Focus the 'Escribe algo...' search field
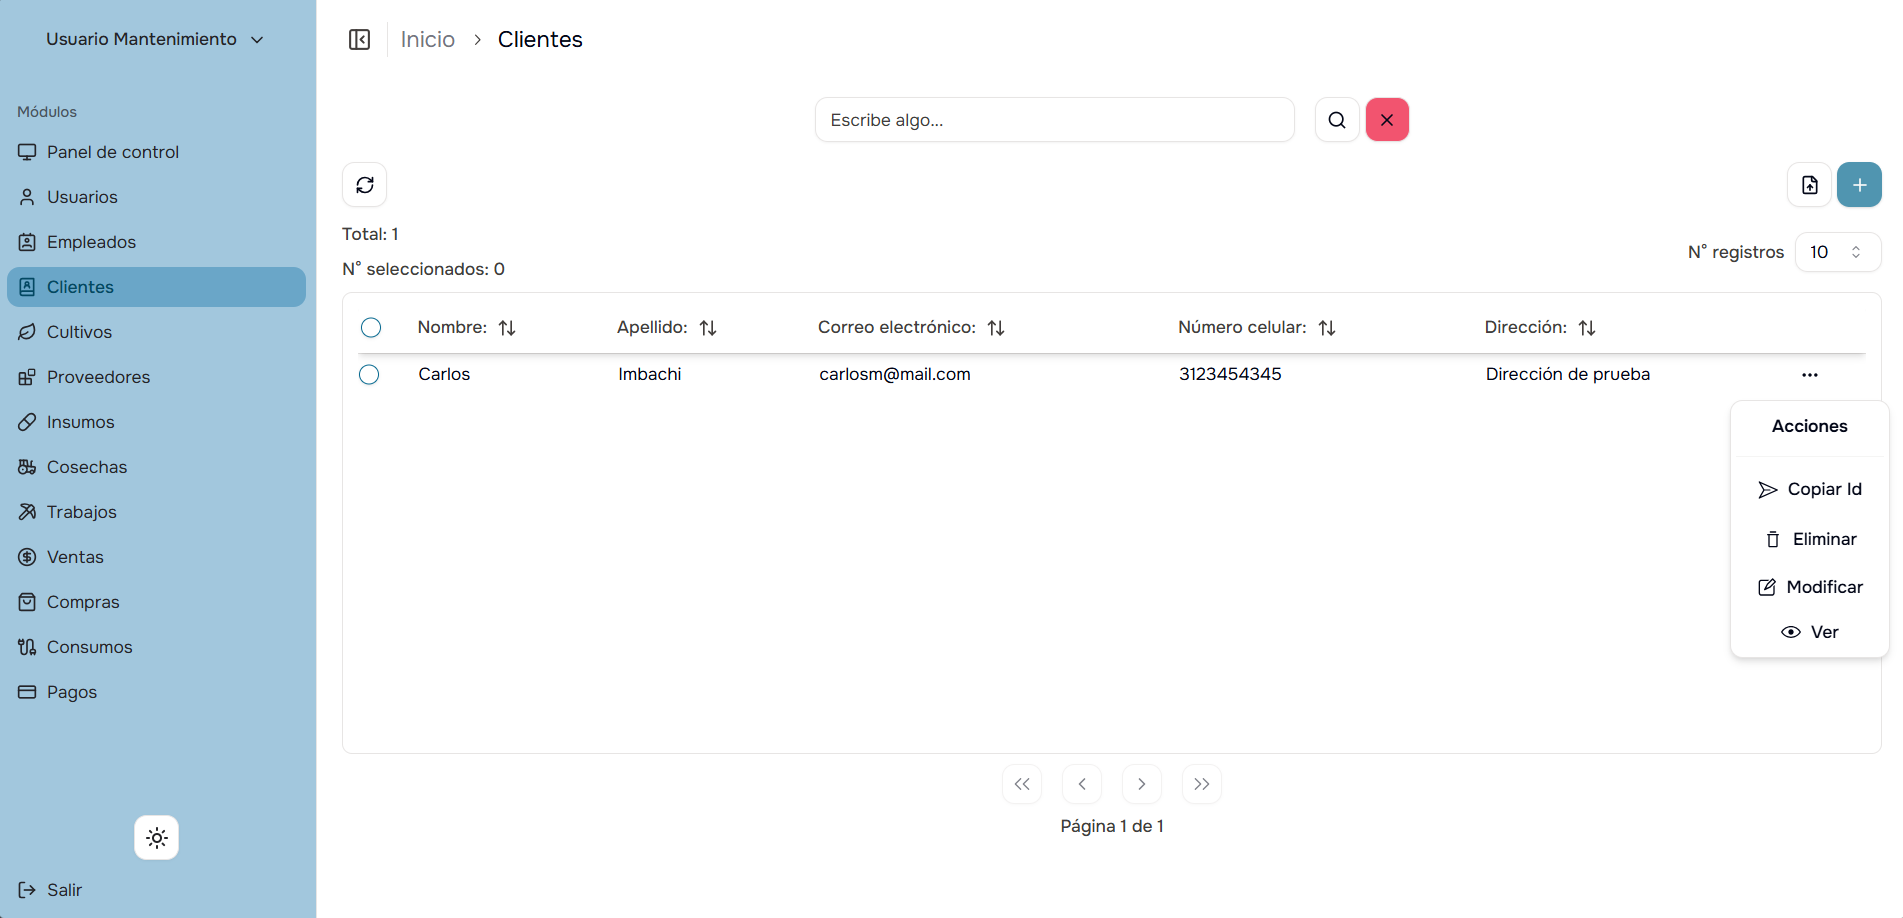 [1054, 120]
